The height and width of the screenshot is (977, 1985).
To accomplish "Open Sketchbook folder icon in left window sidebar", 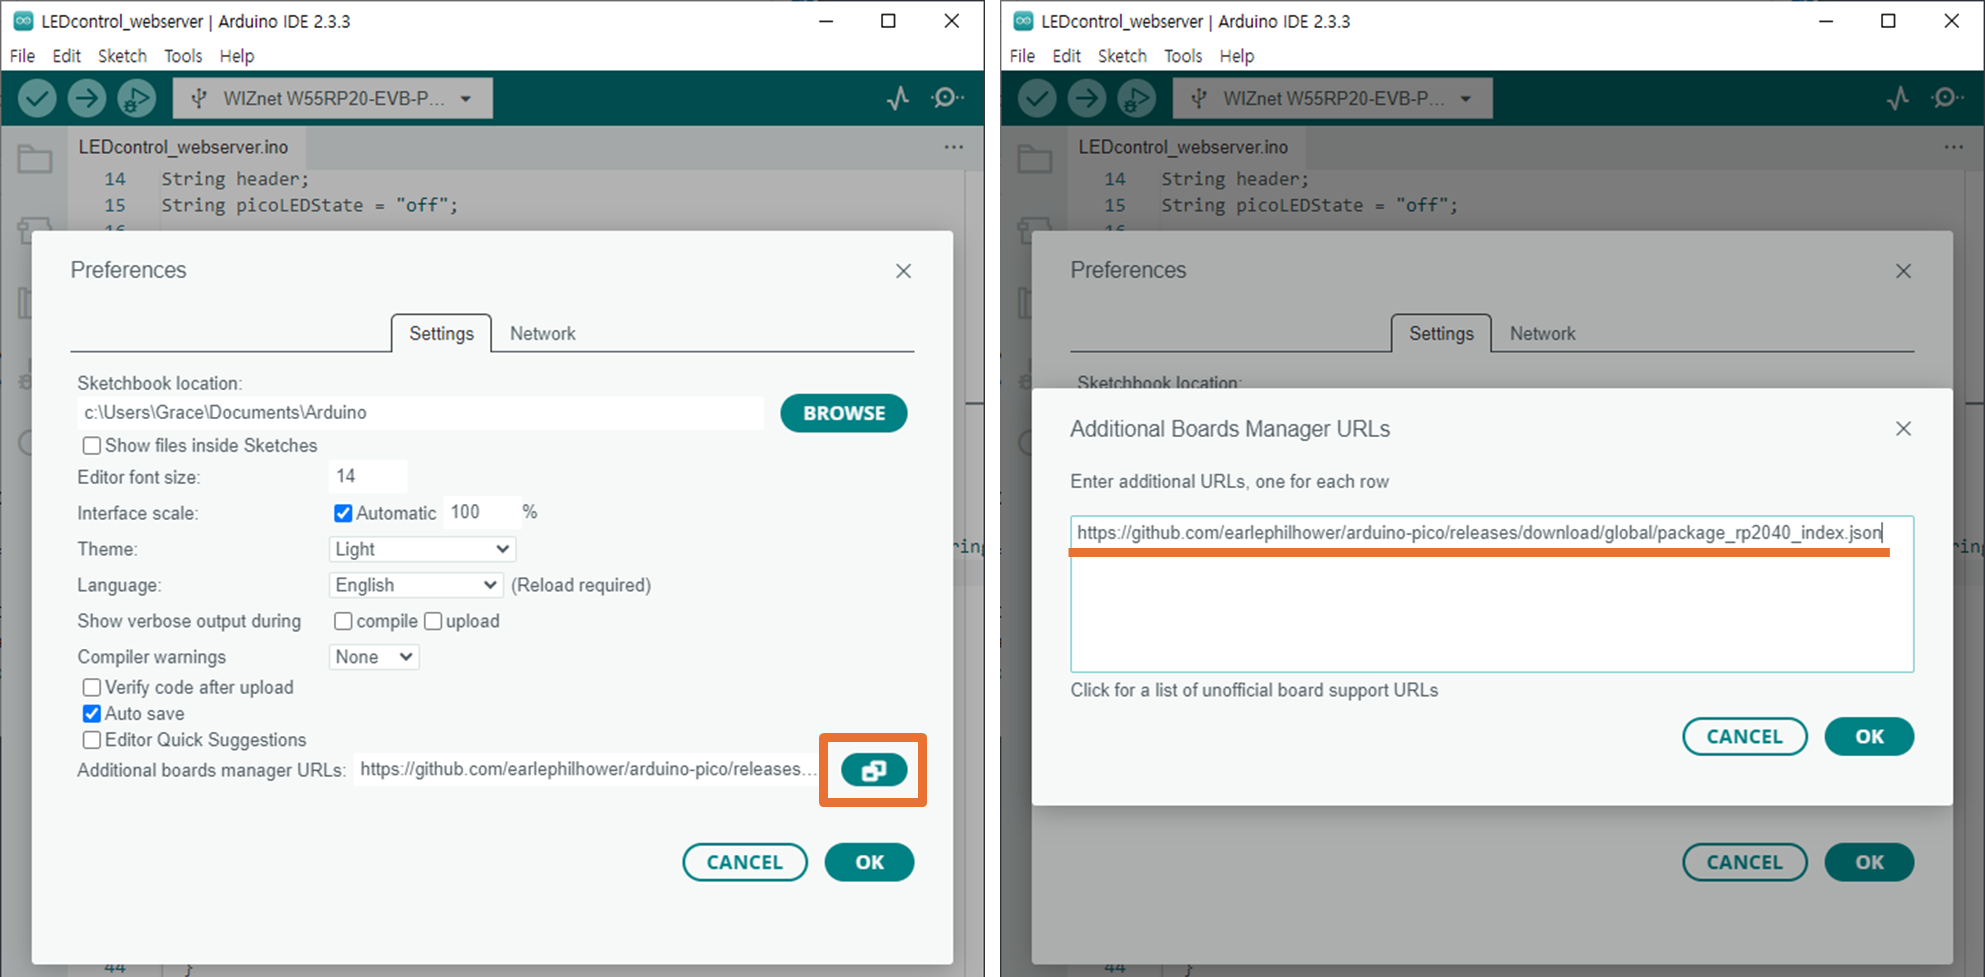I will point(35,159).
